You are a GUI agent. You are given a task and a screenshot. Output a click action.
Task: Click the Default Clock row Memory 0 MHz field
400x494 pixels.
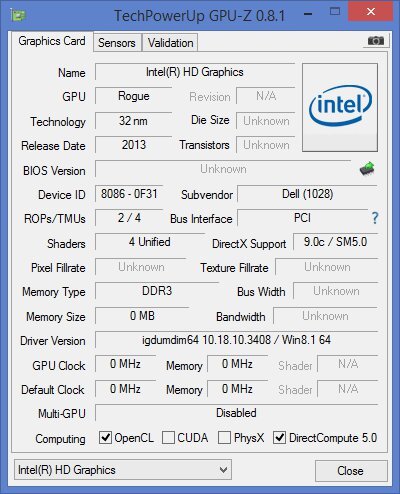[x=237, y=389]
